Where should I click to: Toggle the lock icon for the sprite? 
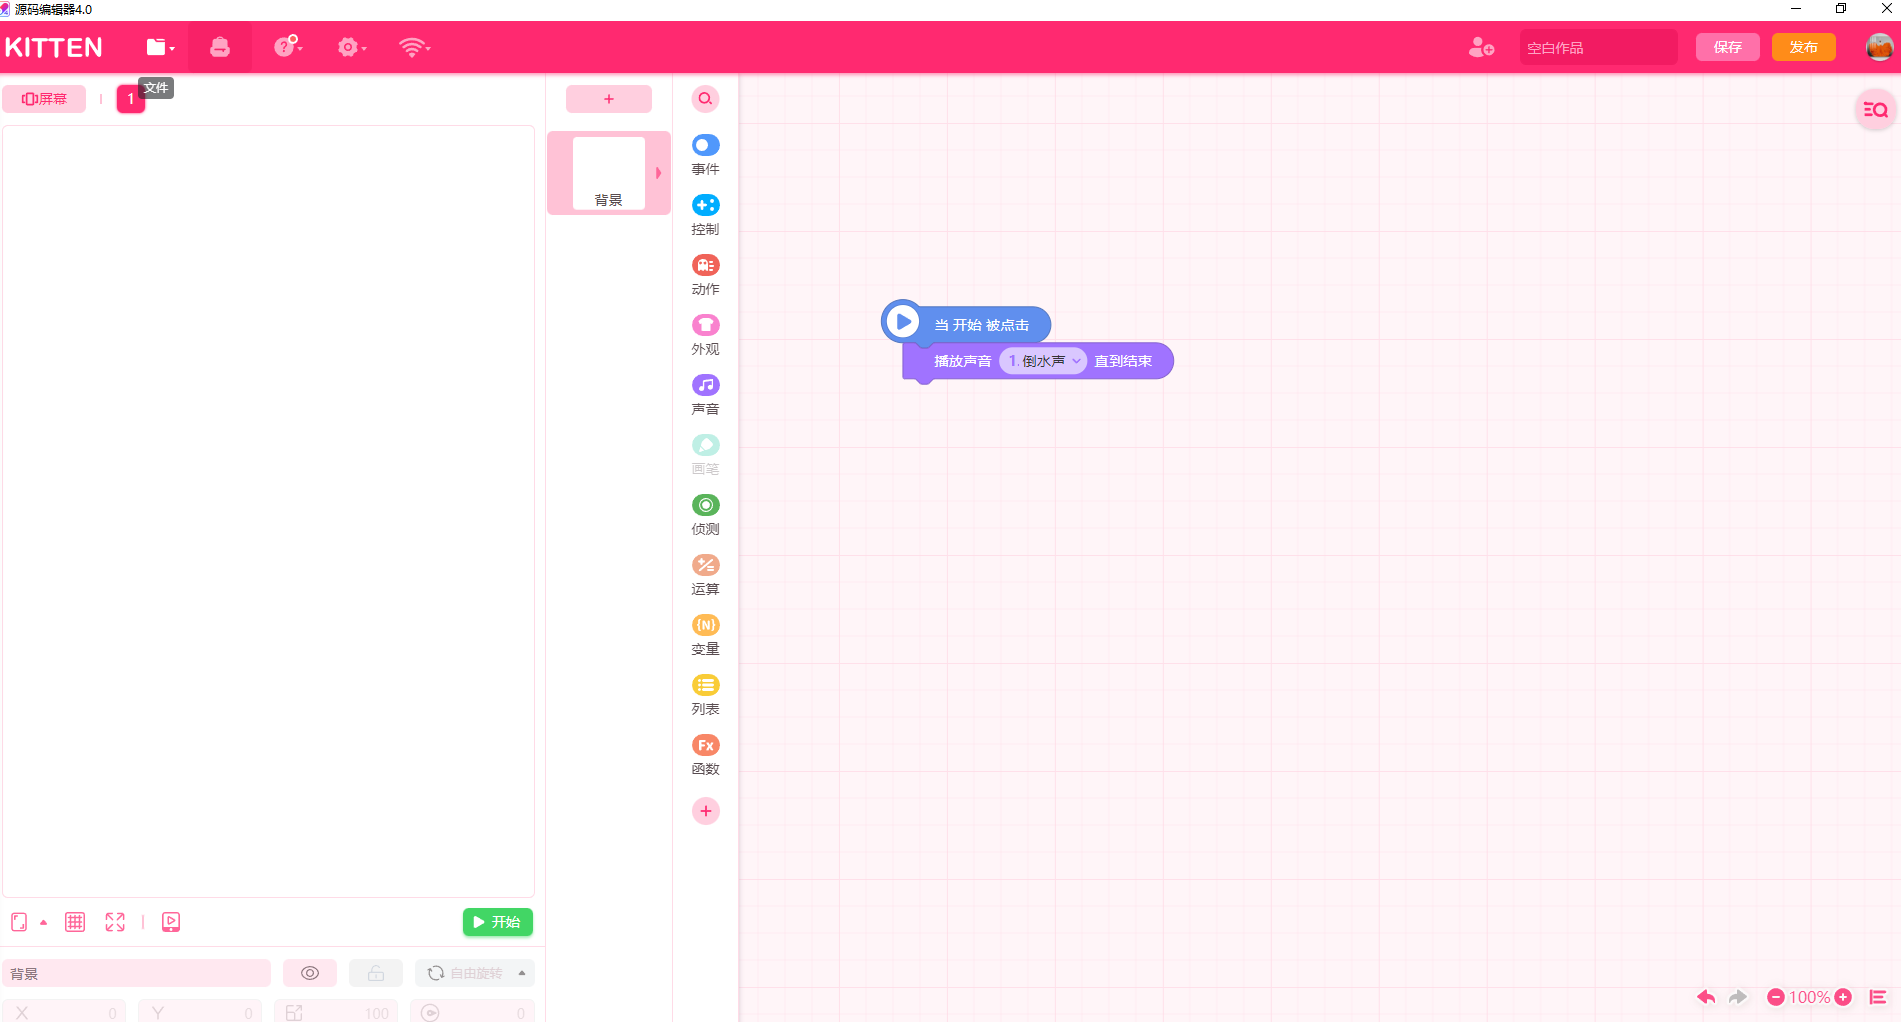coord(376,973)
